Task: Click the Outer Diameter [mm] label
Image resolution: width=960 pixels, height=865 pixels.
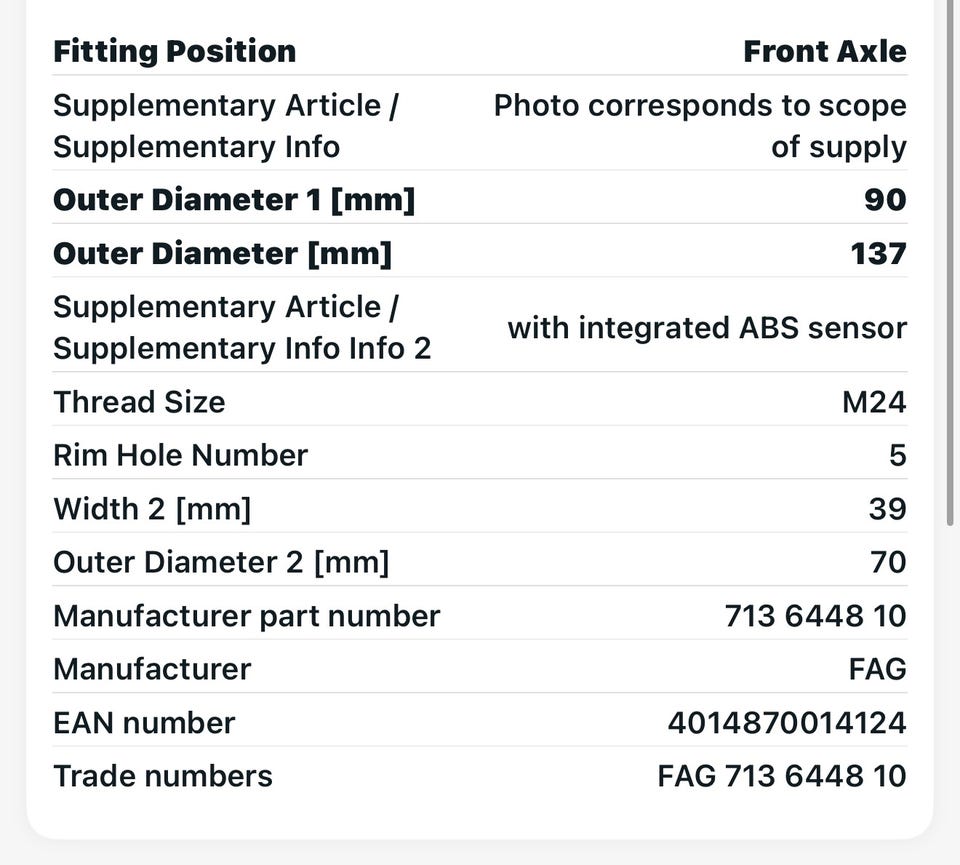Action: click(x=222, y=253)
